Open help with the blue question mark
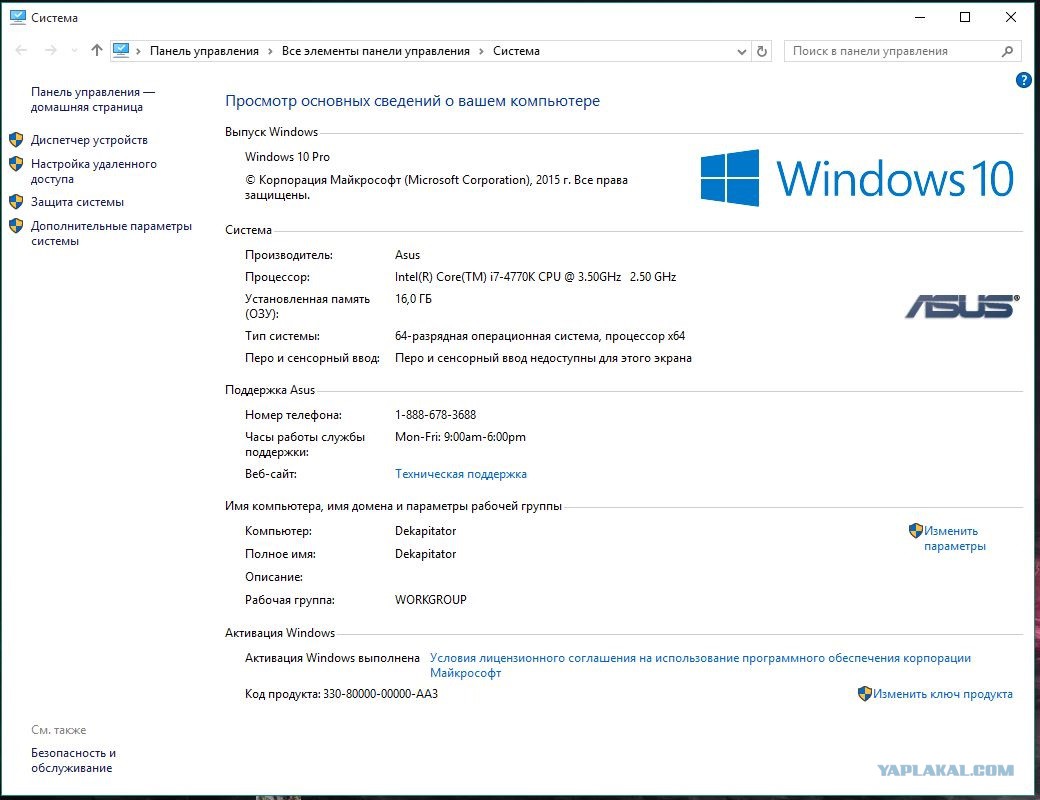 1023,80
